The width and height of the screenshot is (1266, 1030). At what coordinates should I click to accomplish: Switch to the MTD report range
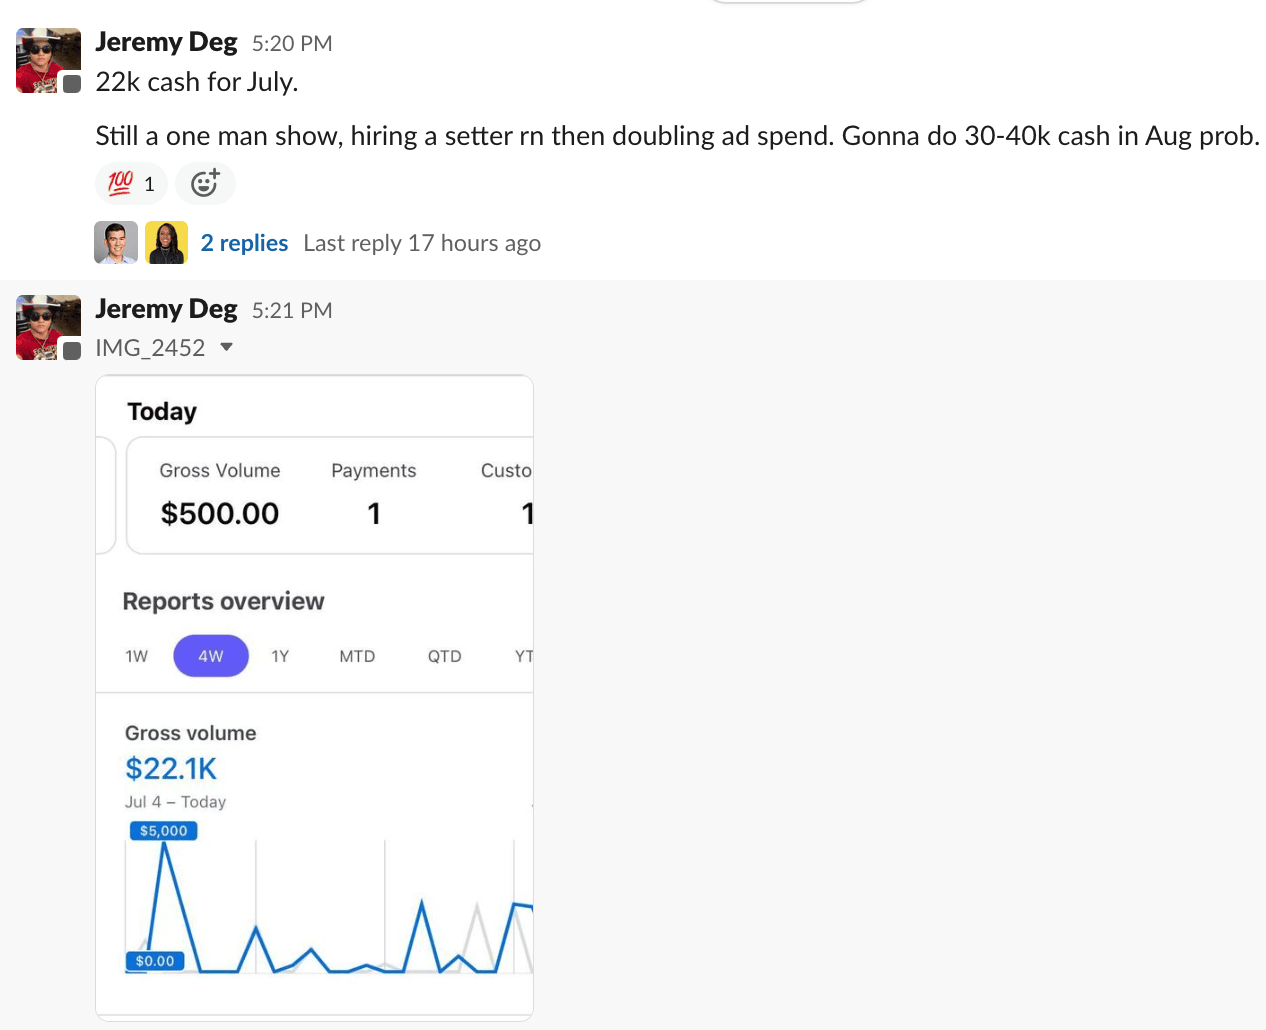tap(357, 656)
